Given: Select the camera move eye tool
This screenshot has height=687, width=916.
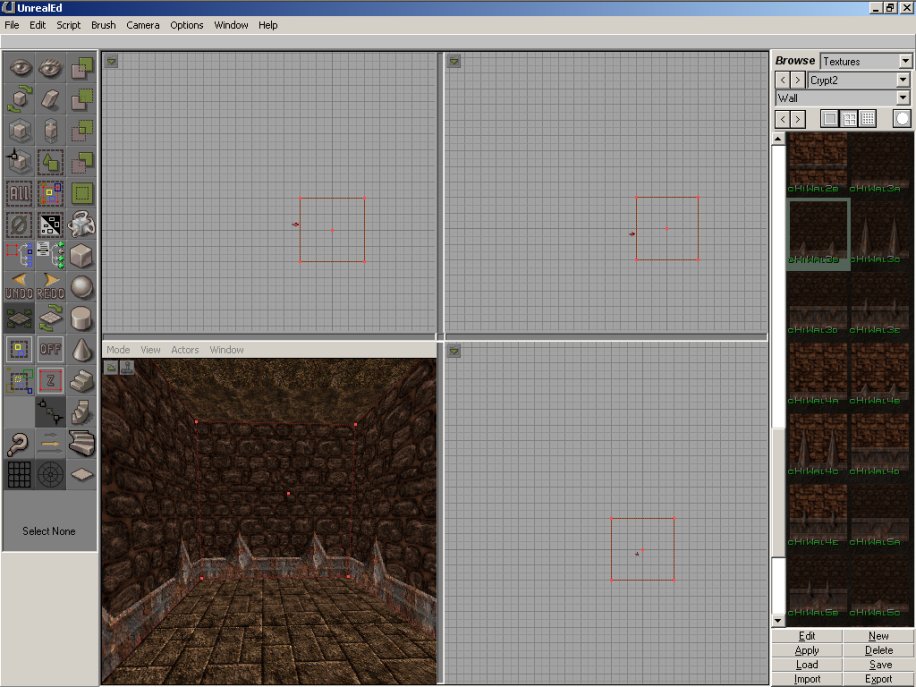Looking at the screenshot, I should (19, 68).
